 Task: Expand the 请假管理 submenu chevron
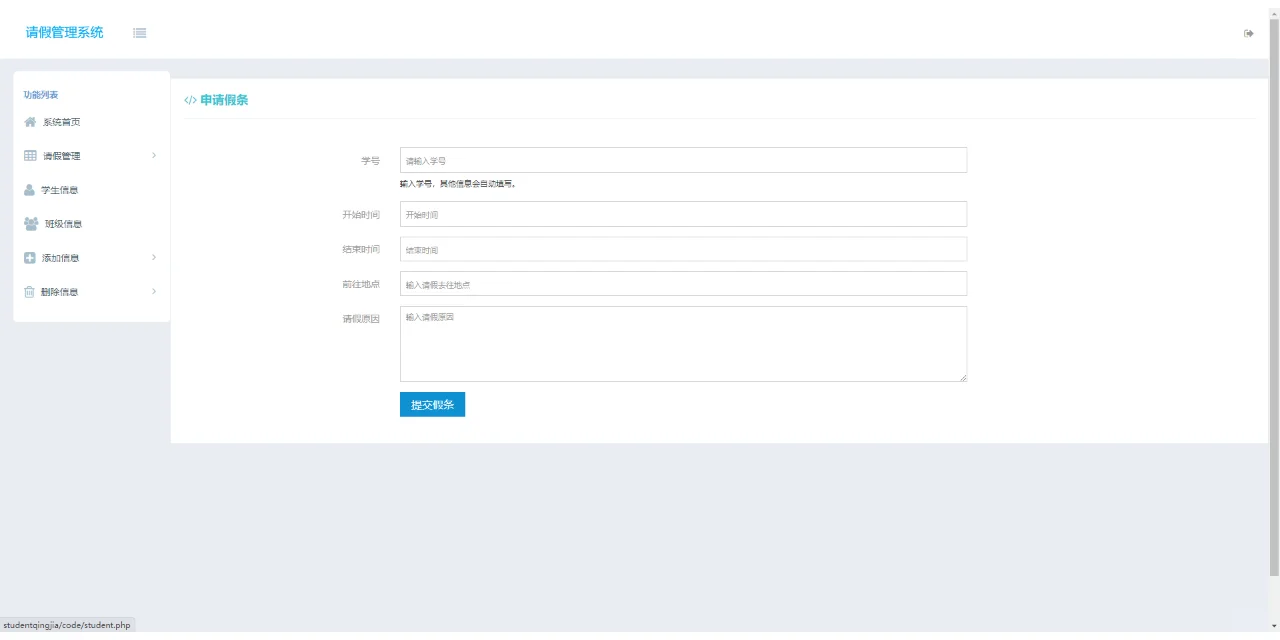click(x=154, y=155)
